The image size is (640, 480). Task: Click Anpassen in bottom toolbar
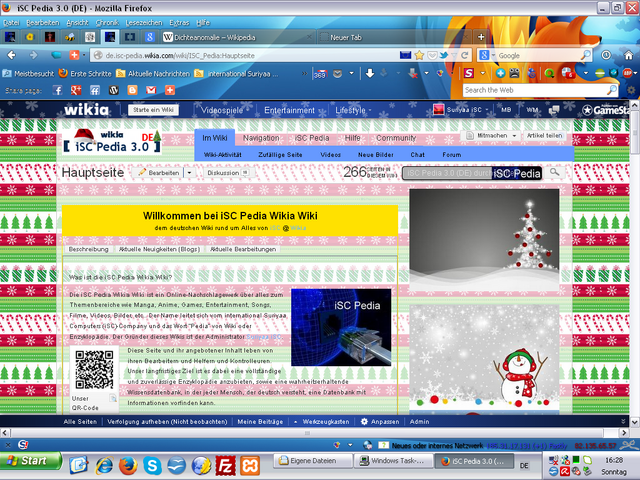coord(380,422)
